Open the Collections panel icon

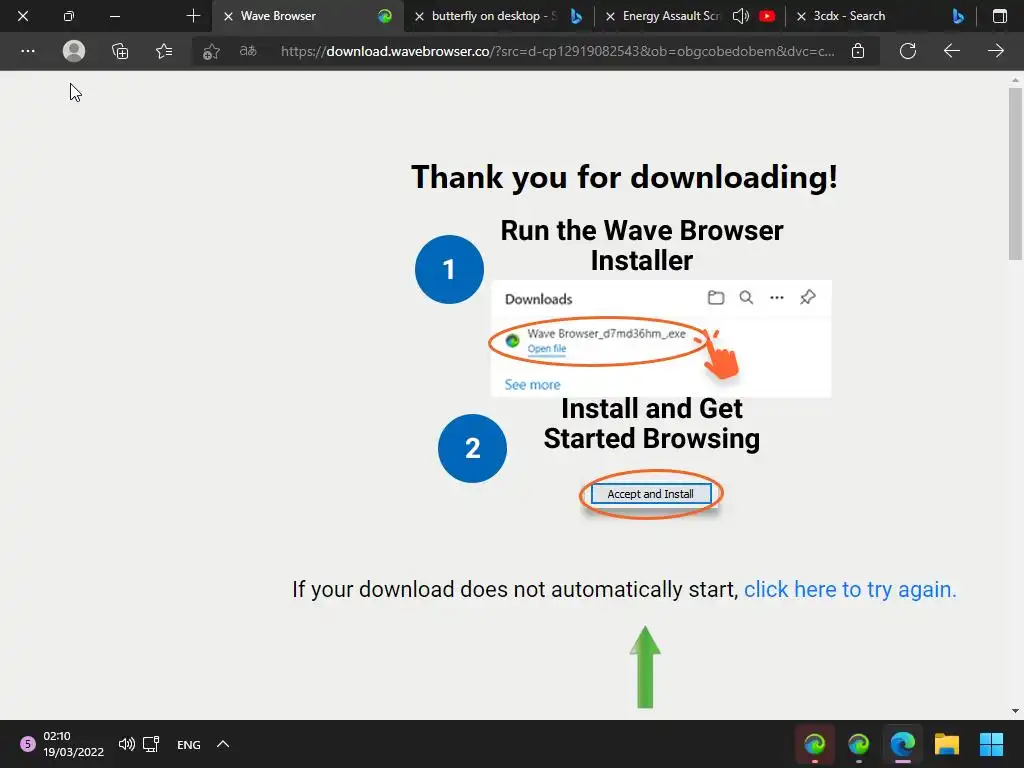click(120, 51)
